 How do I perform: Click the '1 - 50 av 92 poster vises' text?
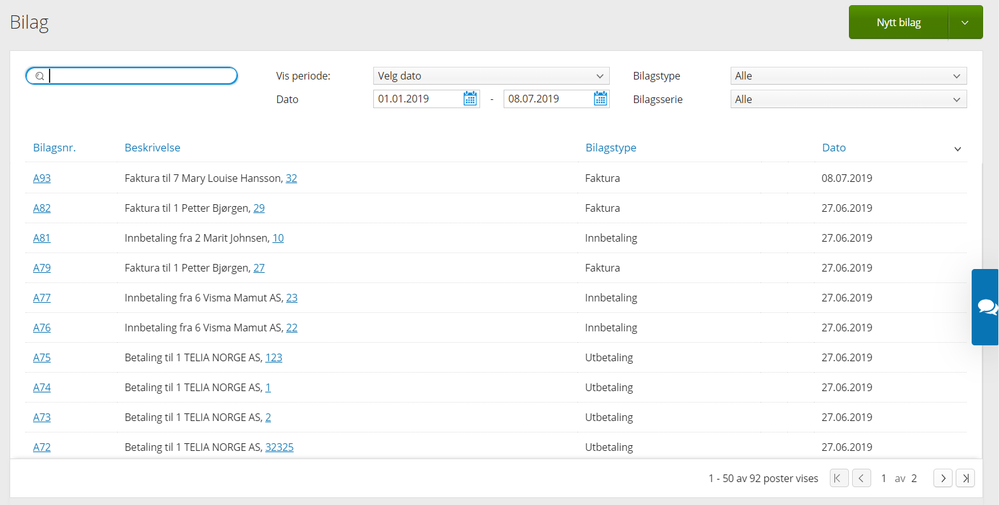tap(763, 478)
